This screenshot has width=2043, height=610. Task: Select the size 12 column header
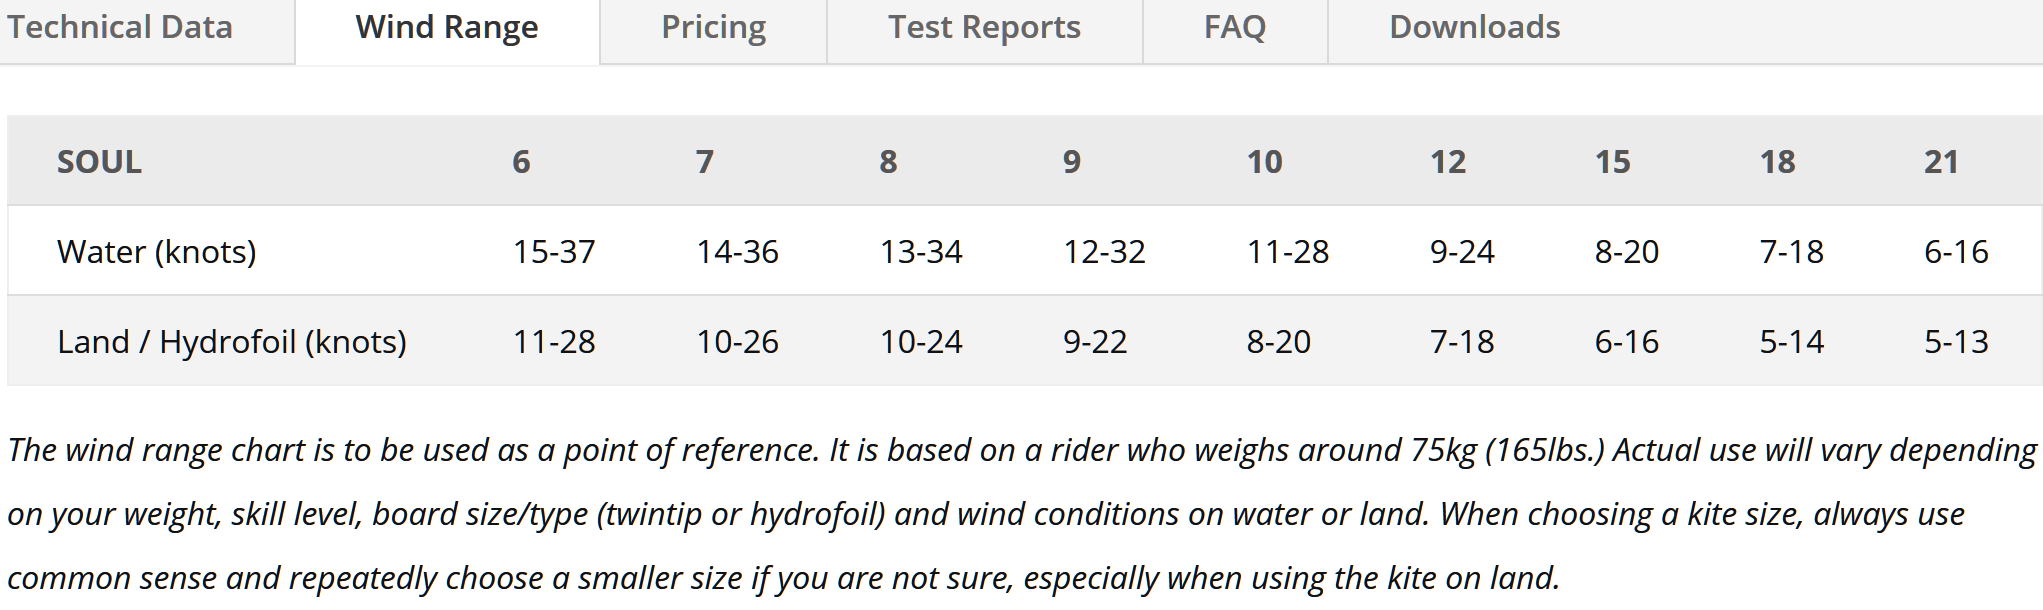point(1448,161)
